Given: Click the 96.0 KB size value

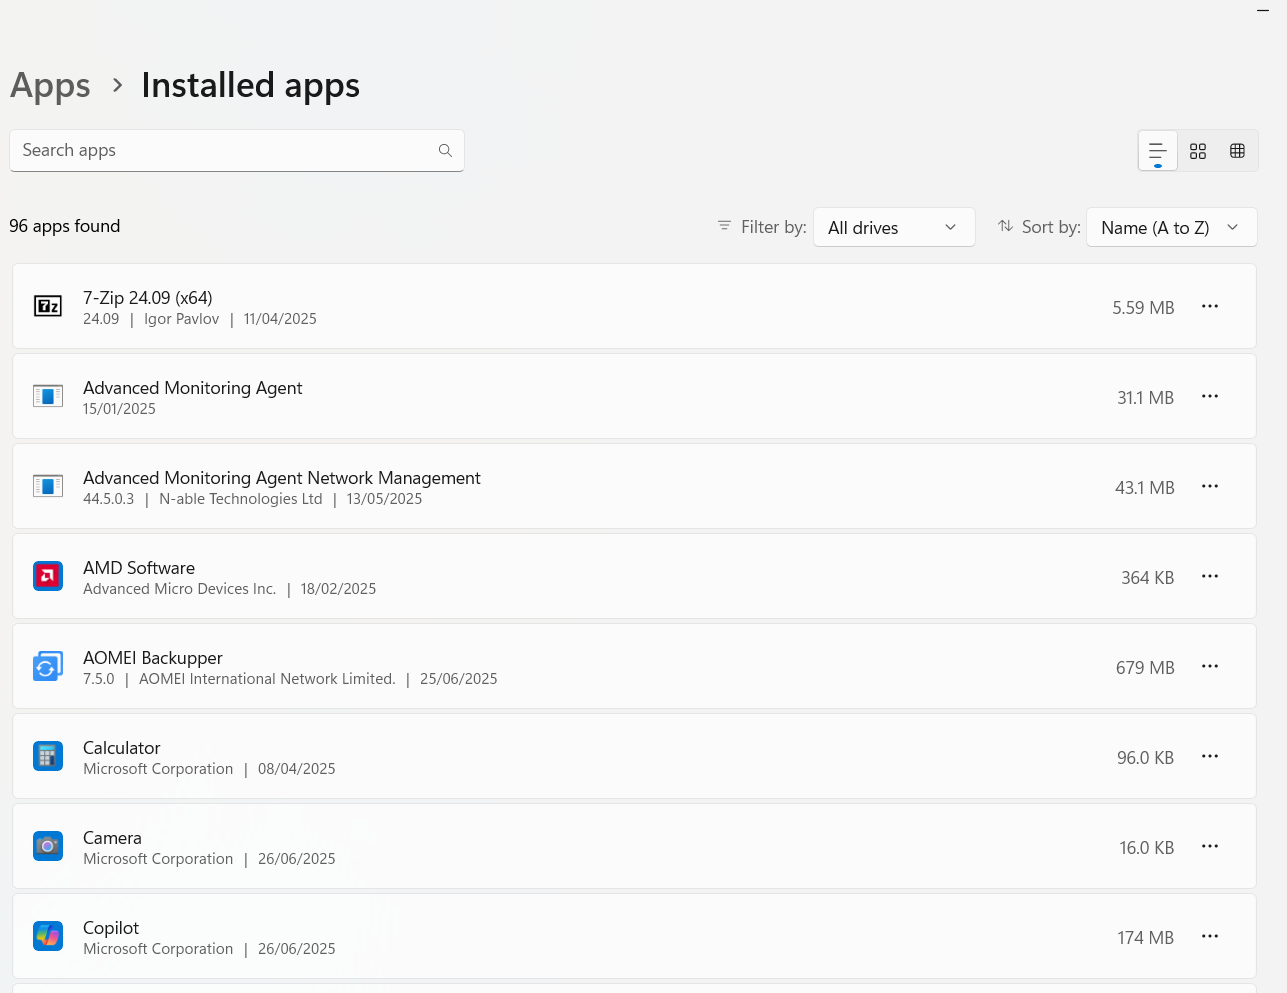Looking at the screenshot, I should (x=1146, y=758).
